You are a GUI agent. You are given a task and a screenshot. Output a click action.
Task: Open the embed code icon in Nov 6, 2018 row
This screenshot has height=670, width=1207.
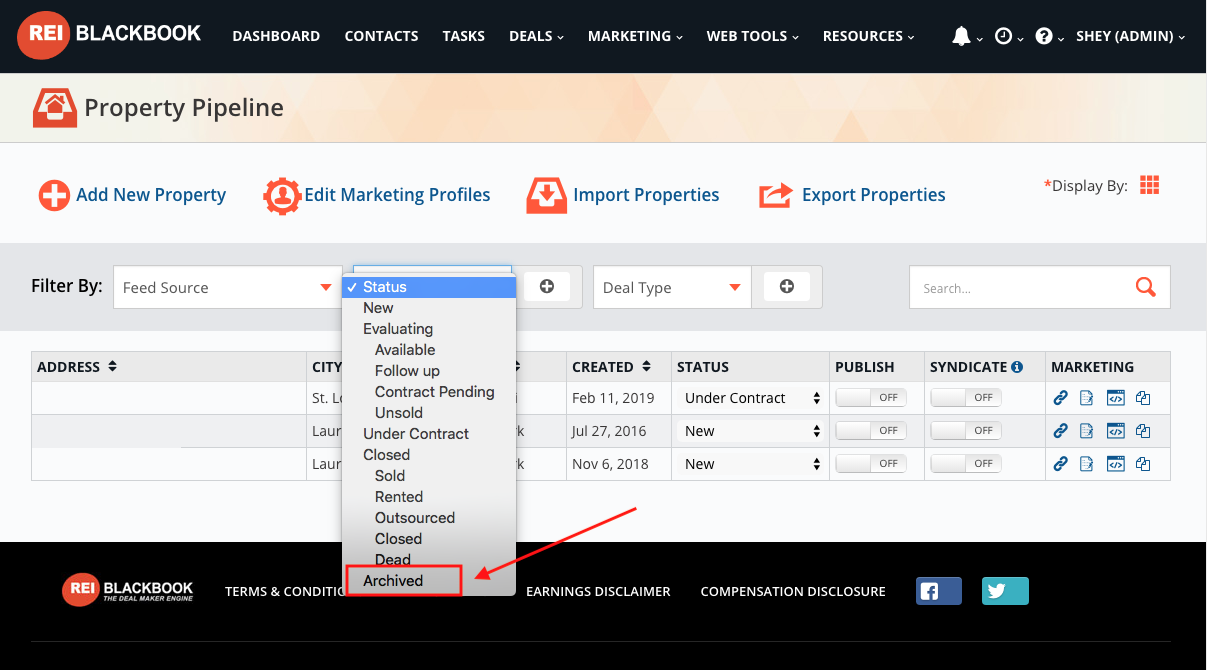coord(1116,464)
